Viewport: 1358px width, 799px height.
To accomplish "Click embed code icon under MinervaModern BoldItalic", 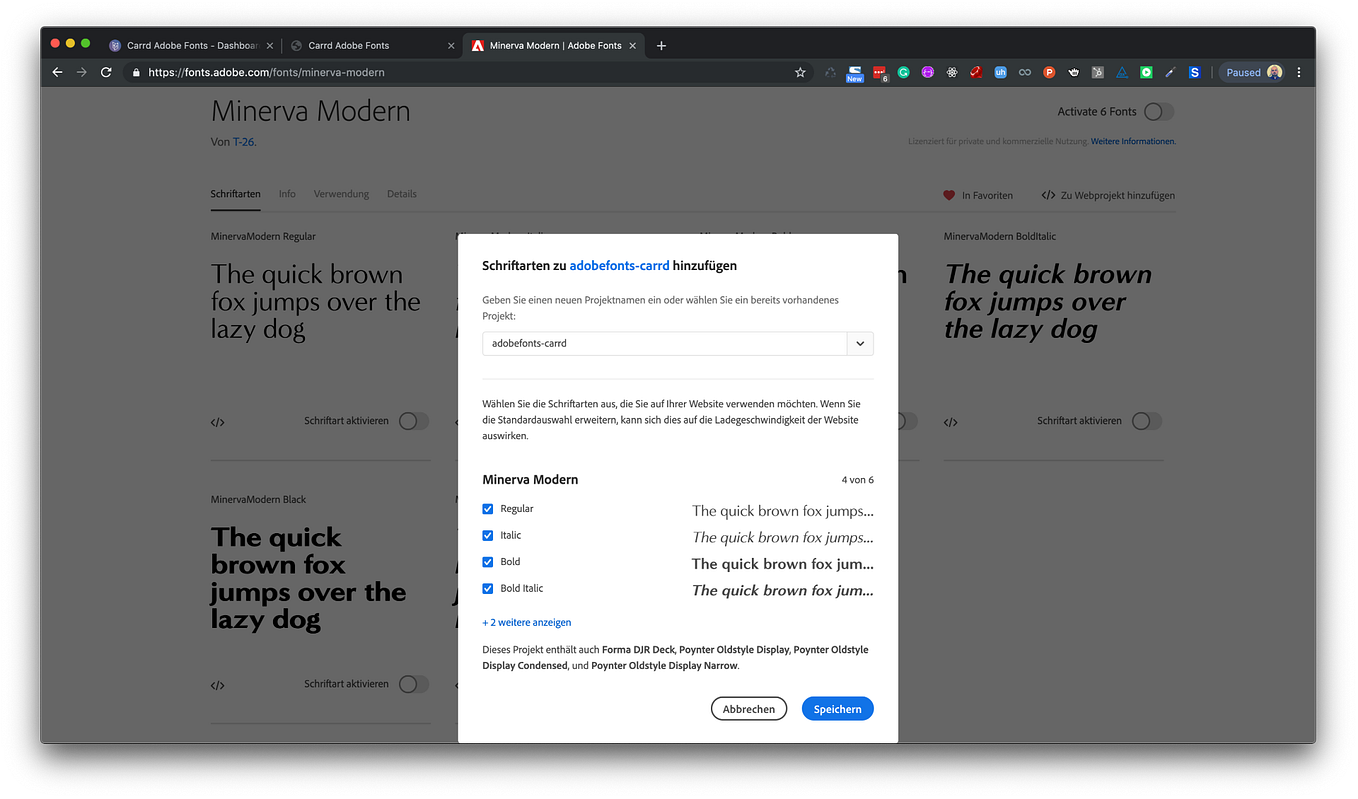I will [951, 422].
